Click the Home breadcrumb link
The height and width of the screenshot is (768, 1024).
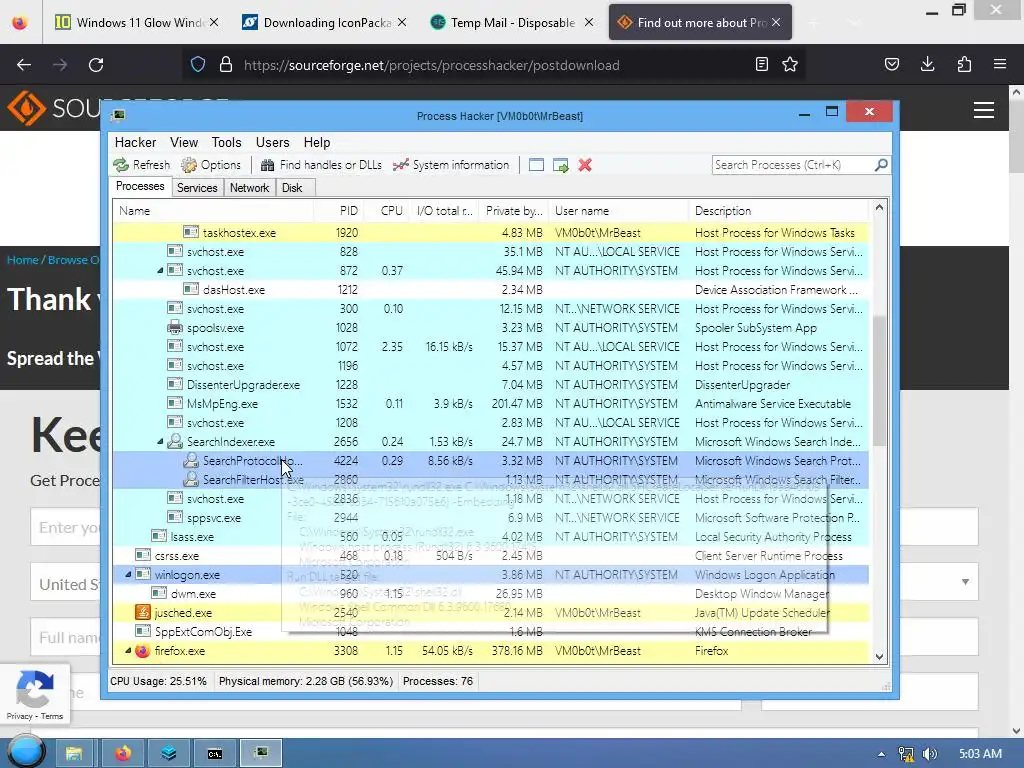pyautogui.click(x=23, y=260)
